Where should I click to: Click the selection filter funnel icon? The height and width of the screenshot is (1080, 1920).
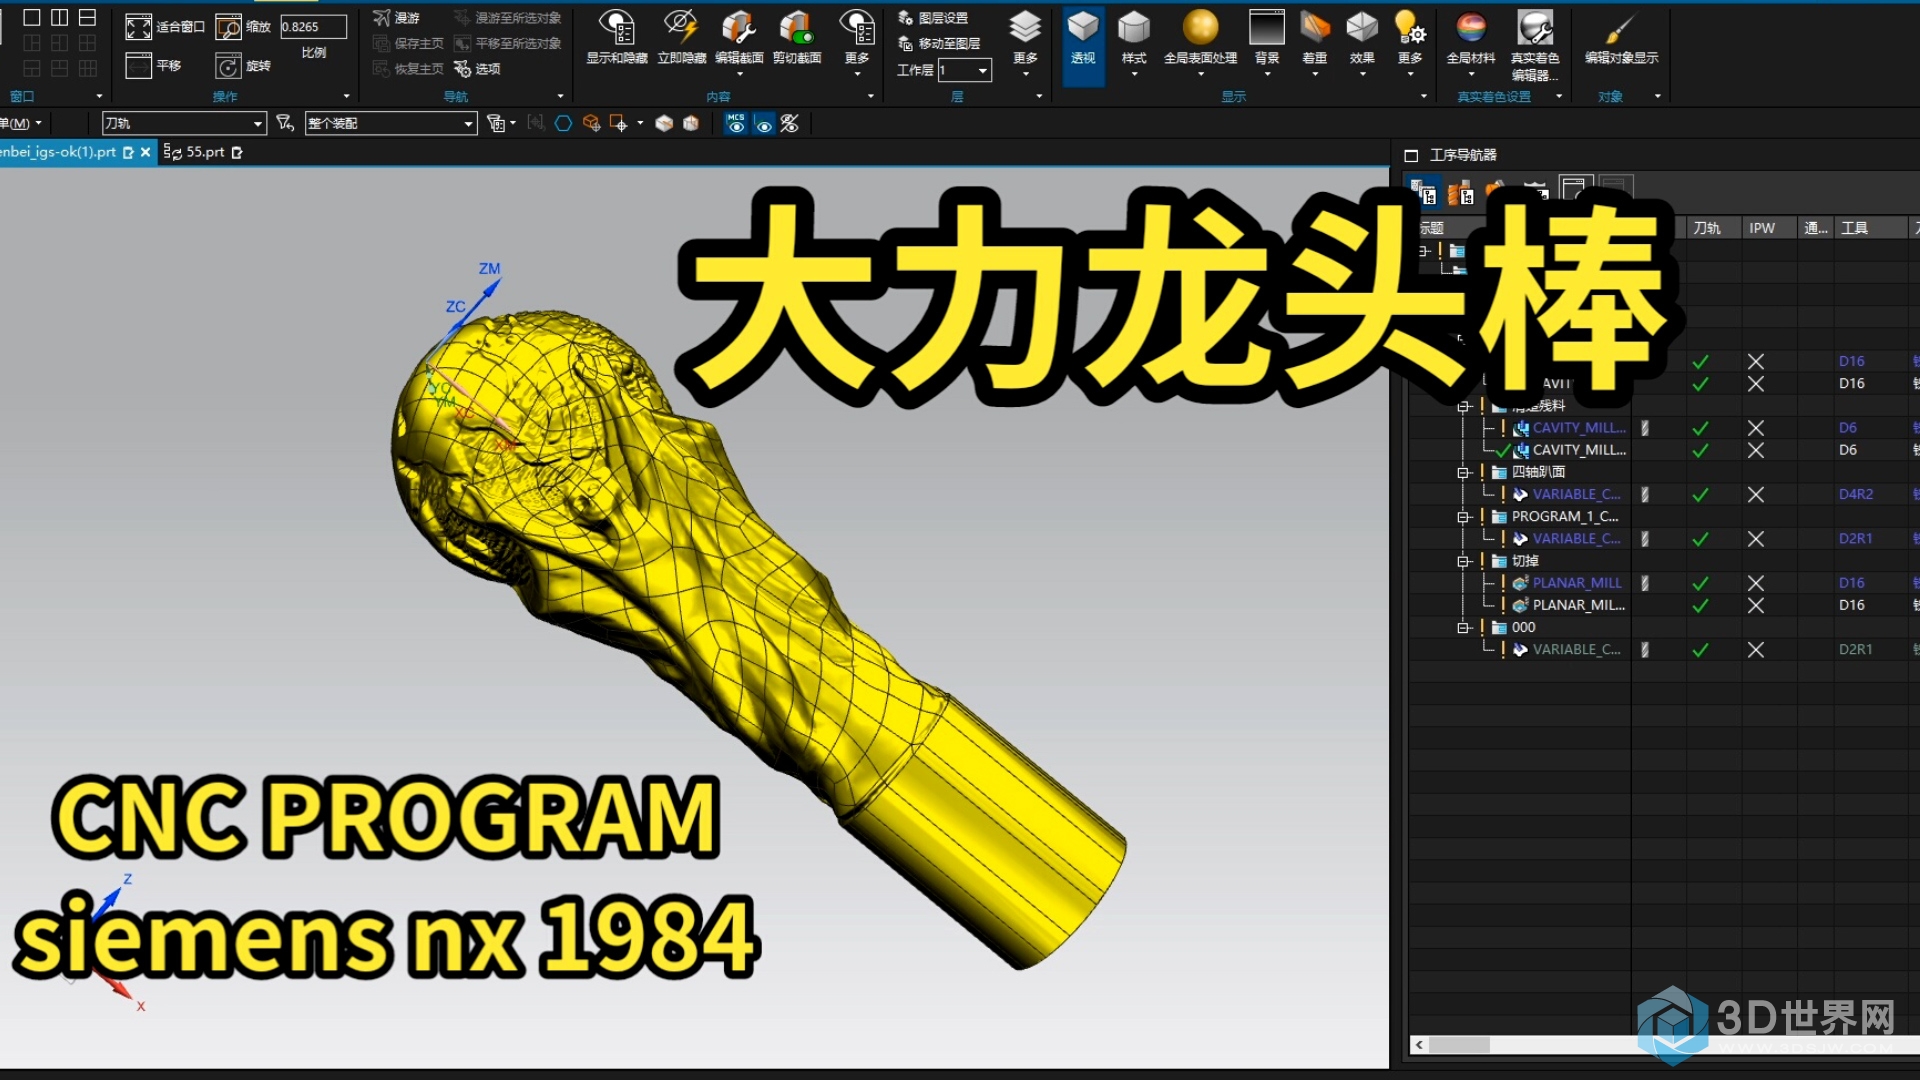[285, 123]
